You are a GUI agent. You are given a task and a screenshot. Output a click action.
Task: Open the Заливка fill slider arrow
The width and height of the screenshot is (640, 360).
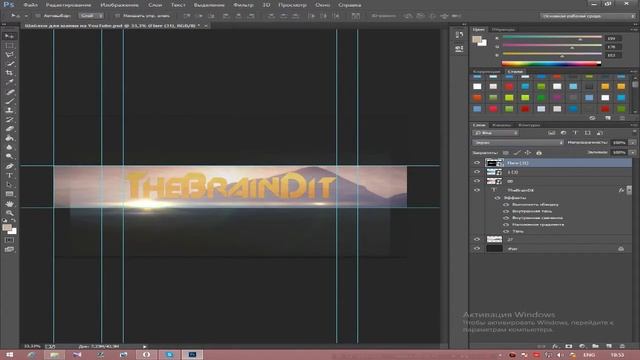pyautogui.click(x=633, y=152)
